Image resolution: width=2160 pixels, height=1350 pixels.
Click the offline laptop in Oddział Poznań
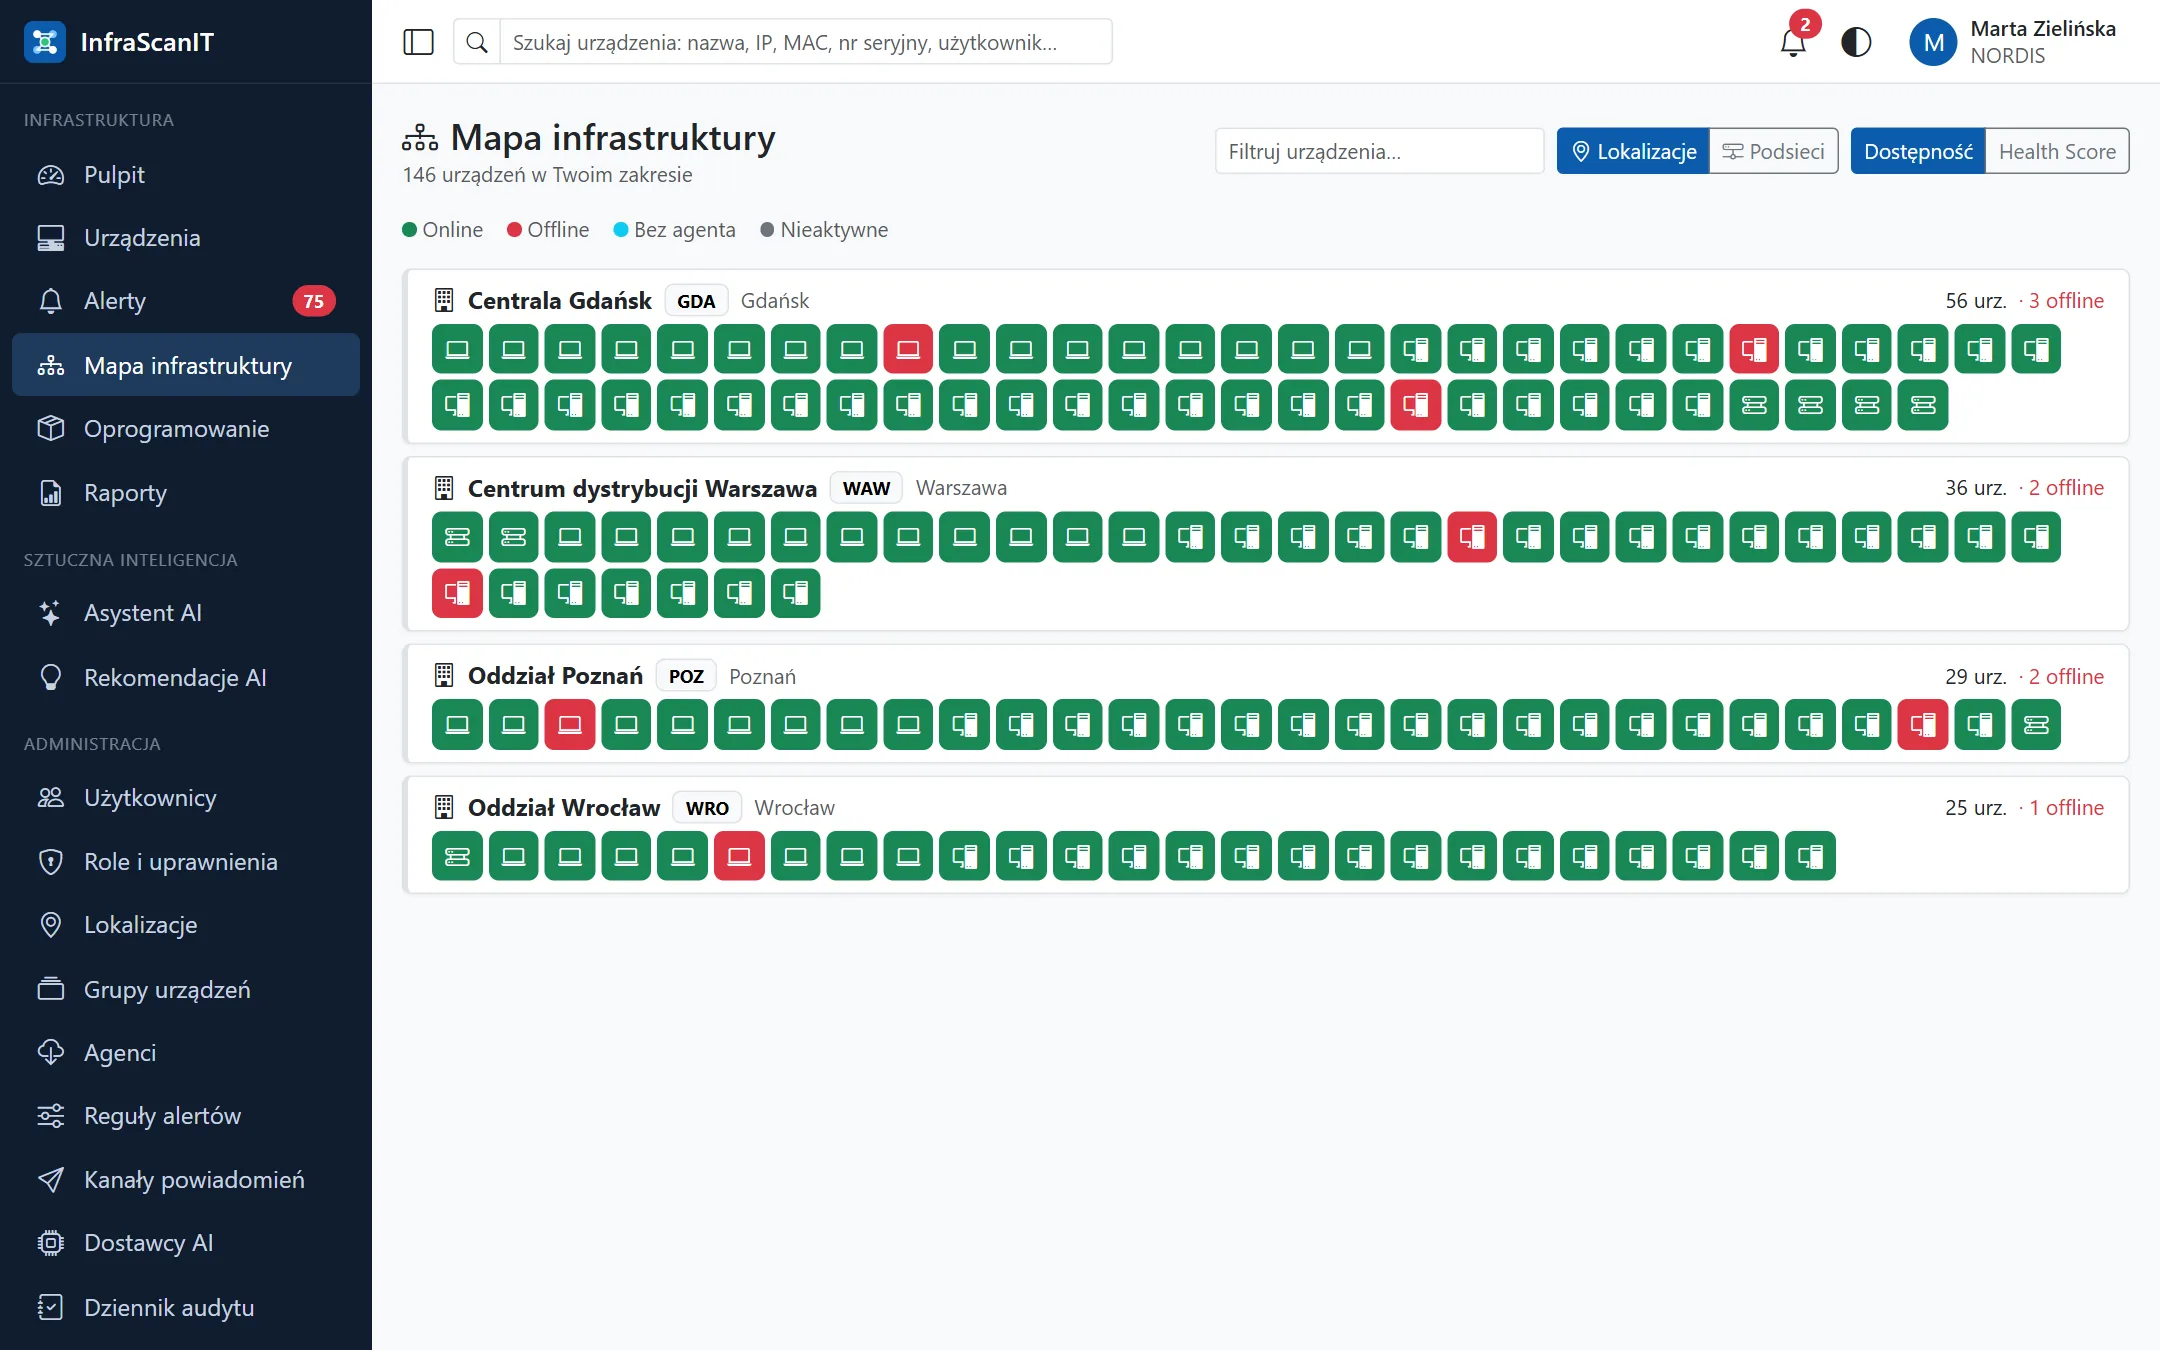570,724
